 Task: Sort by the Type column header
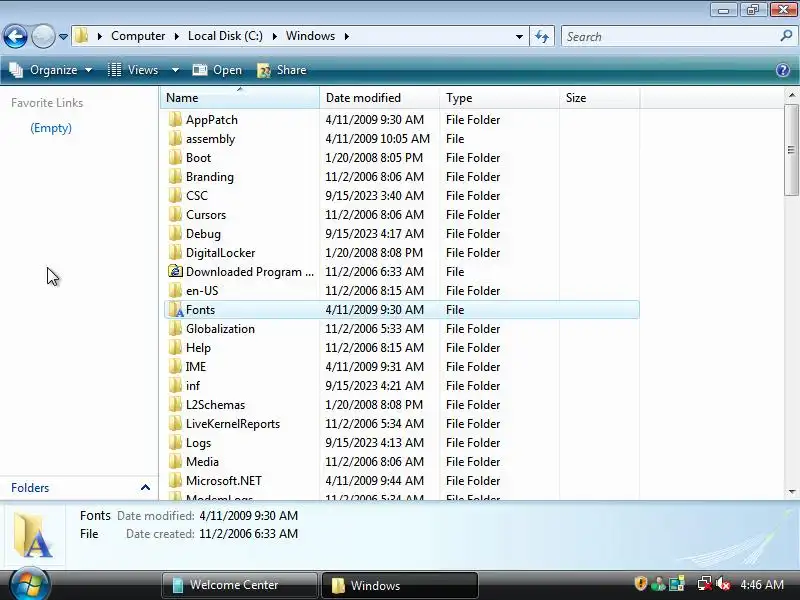point(499,97)
